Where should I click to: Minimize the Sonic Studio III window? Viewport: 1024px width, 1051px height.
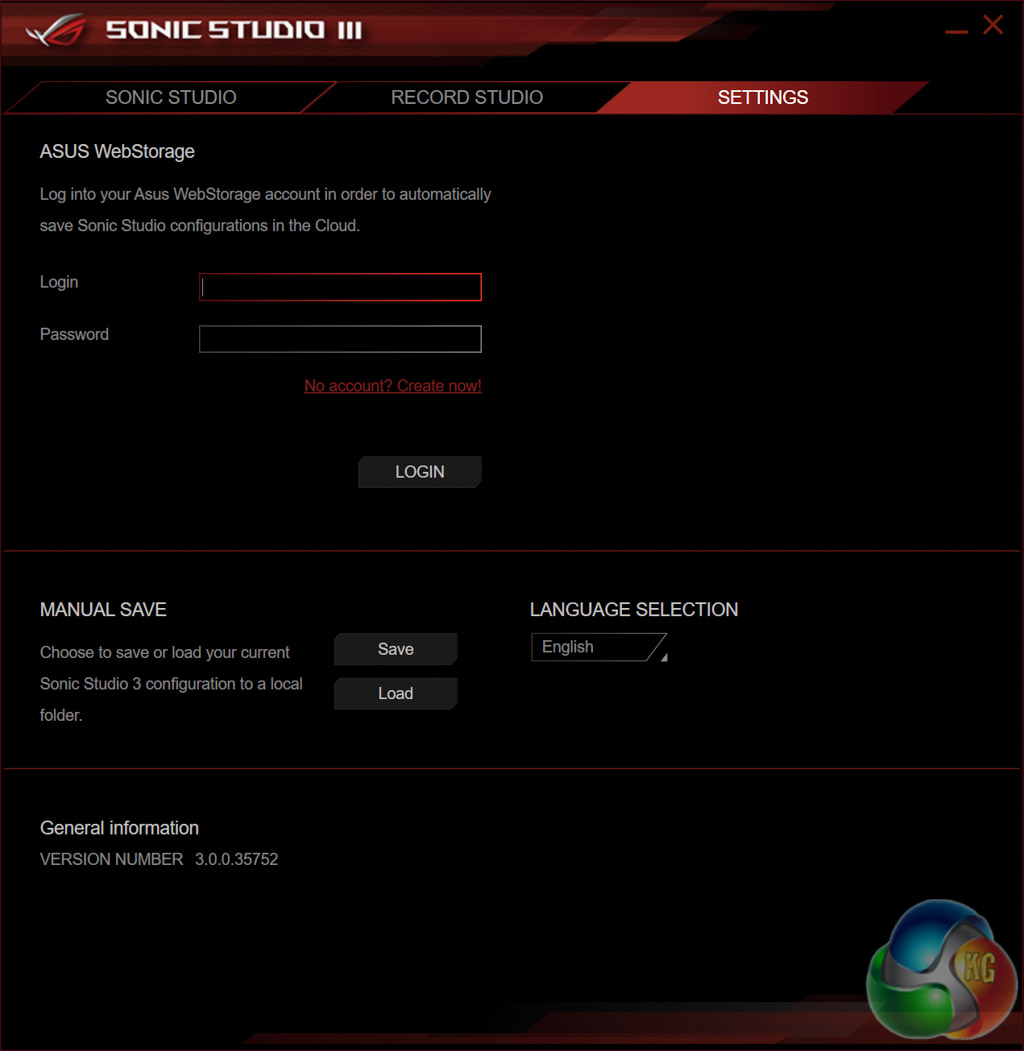tap(956, 32)
